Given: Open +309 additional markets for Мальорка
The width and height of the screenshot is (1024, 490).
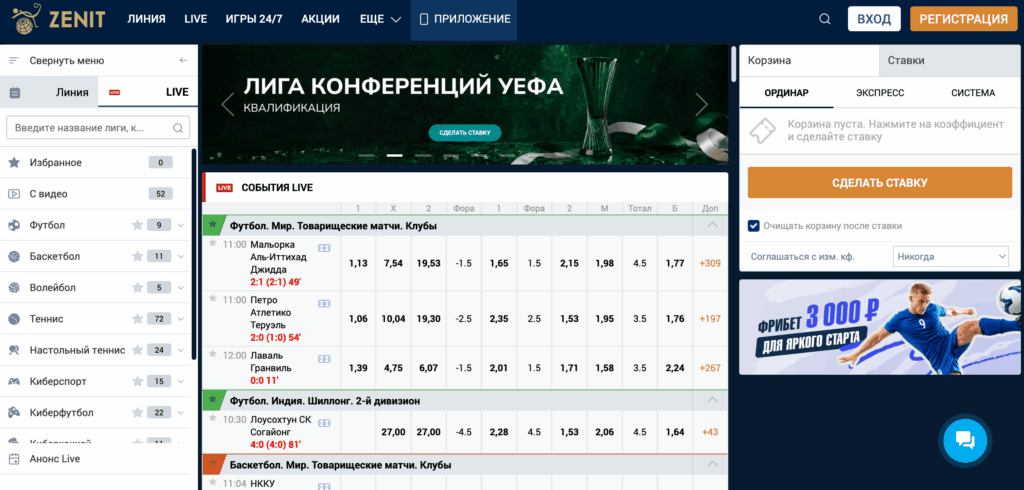Looking at the screenshot, I should [710, 263].
